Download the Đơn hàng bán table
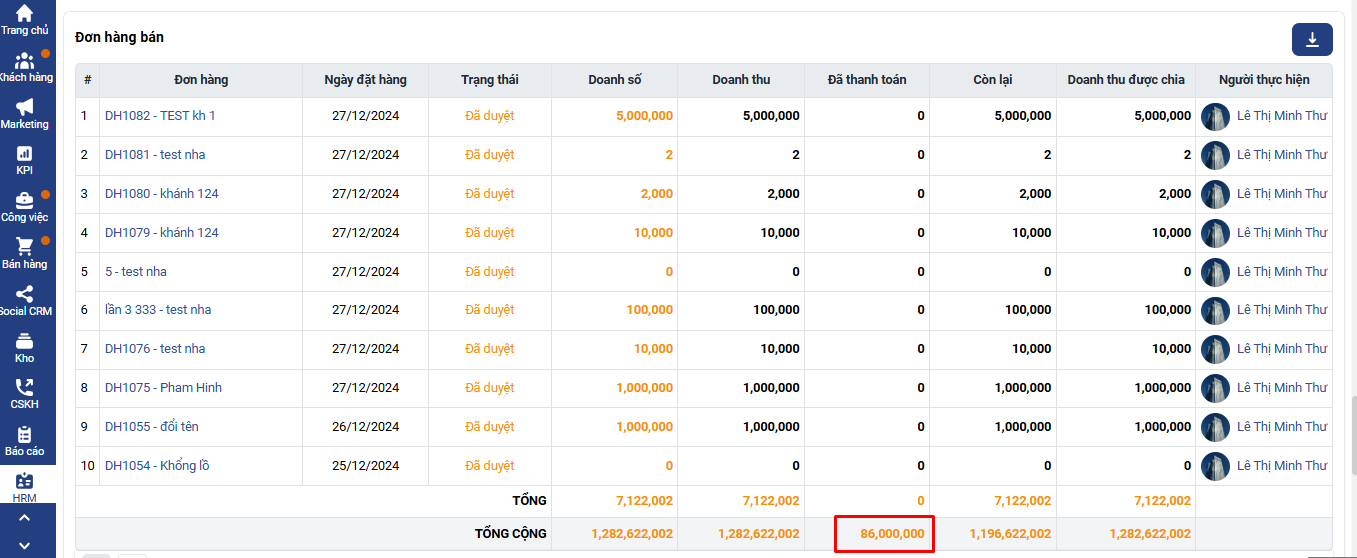Image resolution: width=1357 pixels, height=558 pixels. pos(1312,39)
